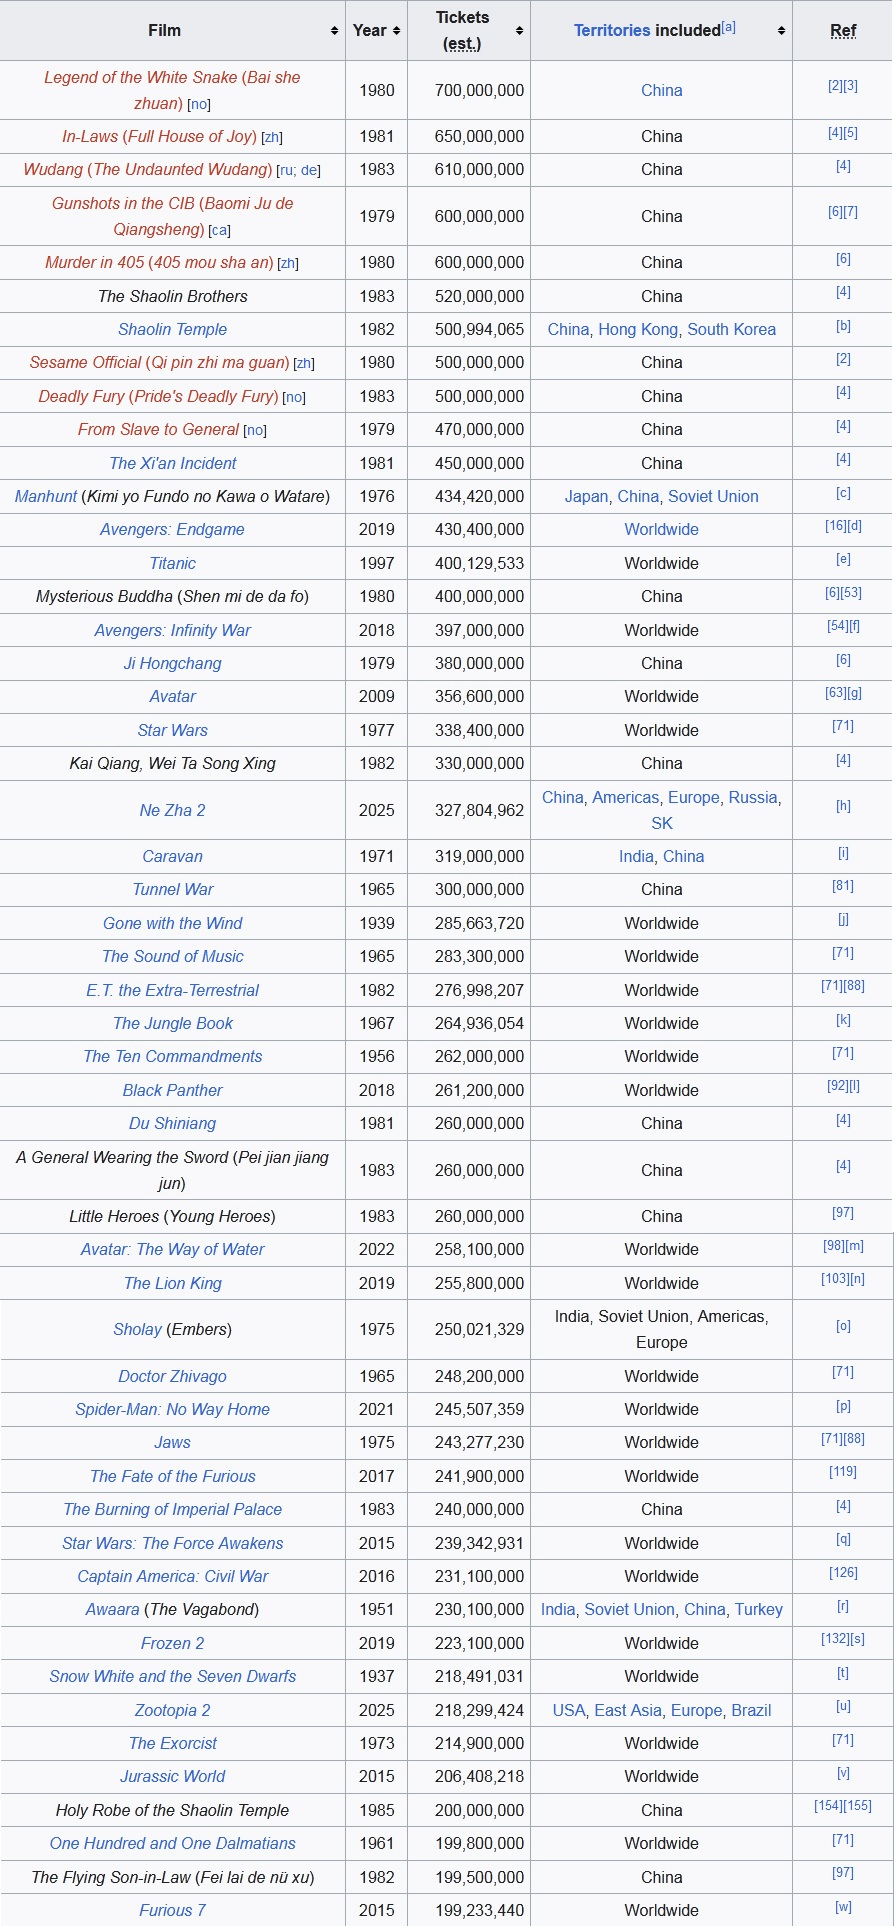The width and height of the screenshot is (894, 1927).
Task: Open the Avatar 2009 film link
Action: click(172, 696)
